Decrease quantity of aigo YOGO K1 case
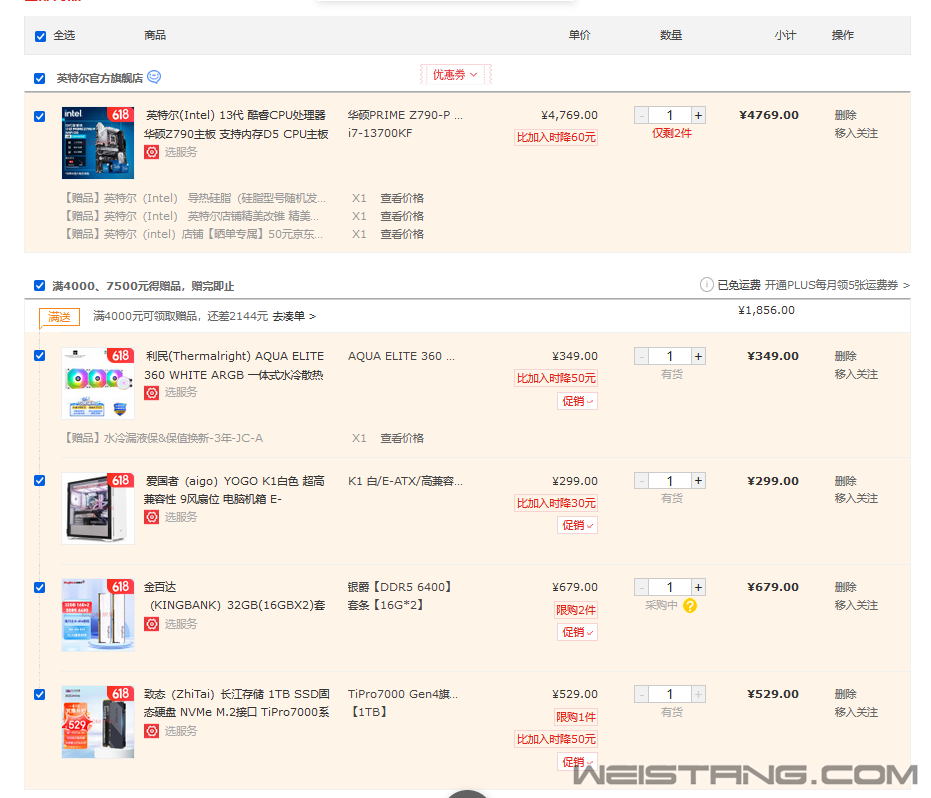Viewport: 931px width, 798px height. (642, 480)
